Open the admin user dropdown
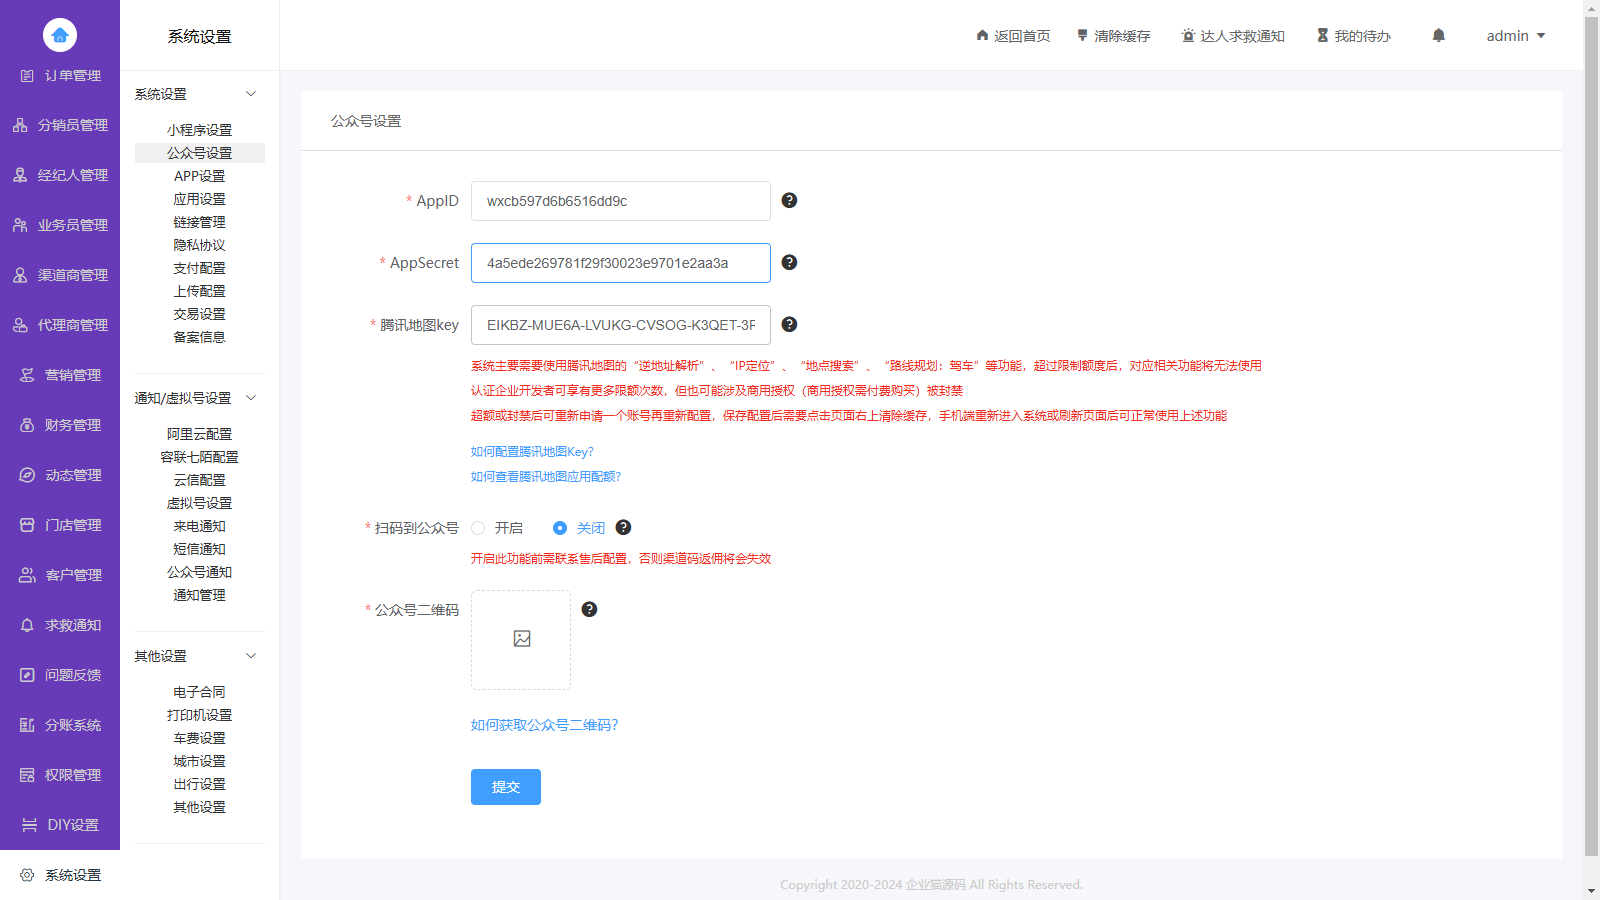 pos(1515,36)
